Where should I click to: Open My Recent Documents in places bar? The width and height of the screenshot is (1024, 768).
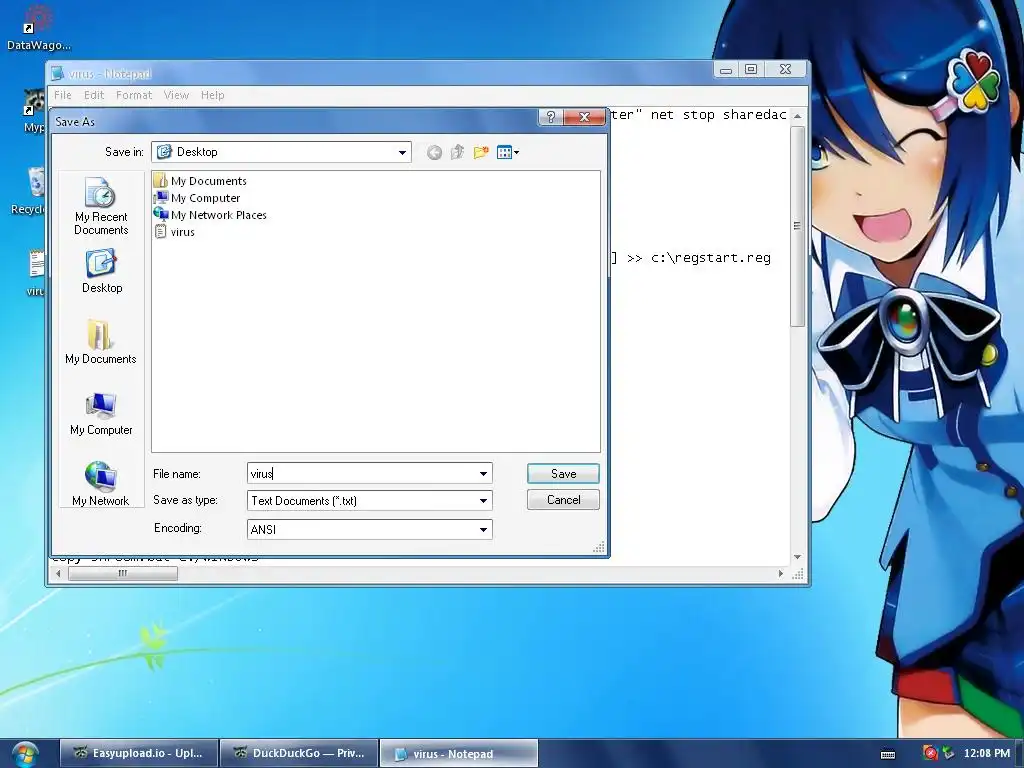(101, 206)
